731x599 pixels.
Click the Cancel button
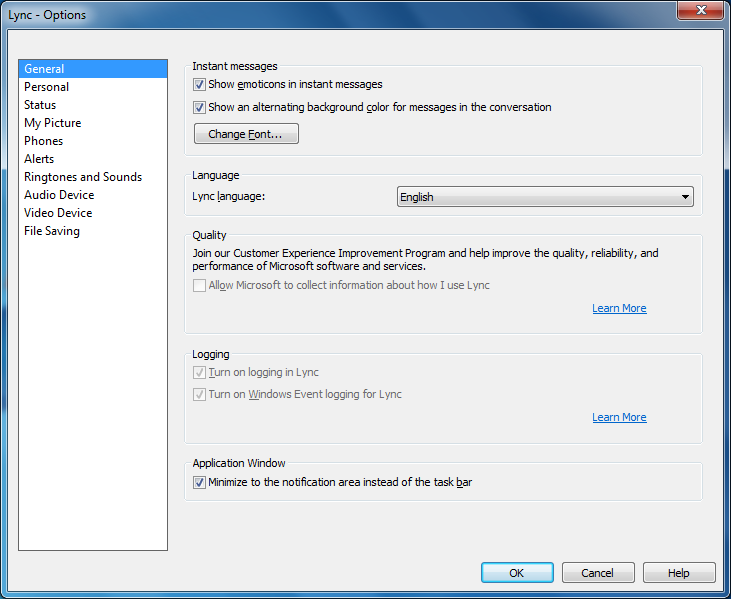pos(598,572)
